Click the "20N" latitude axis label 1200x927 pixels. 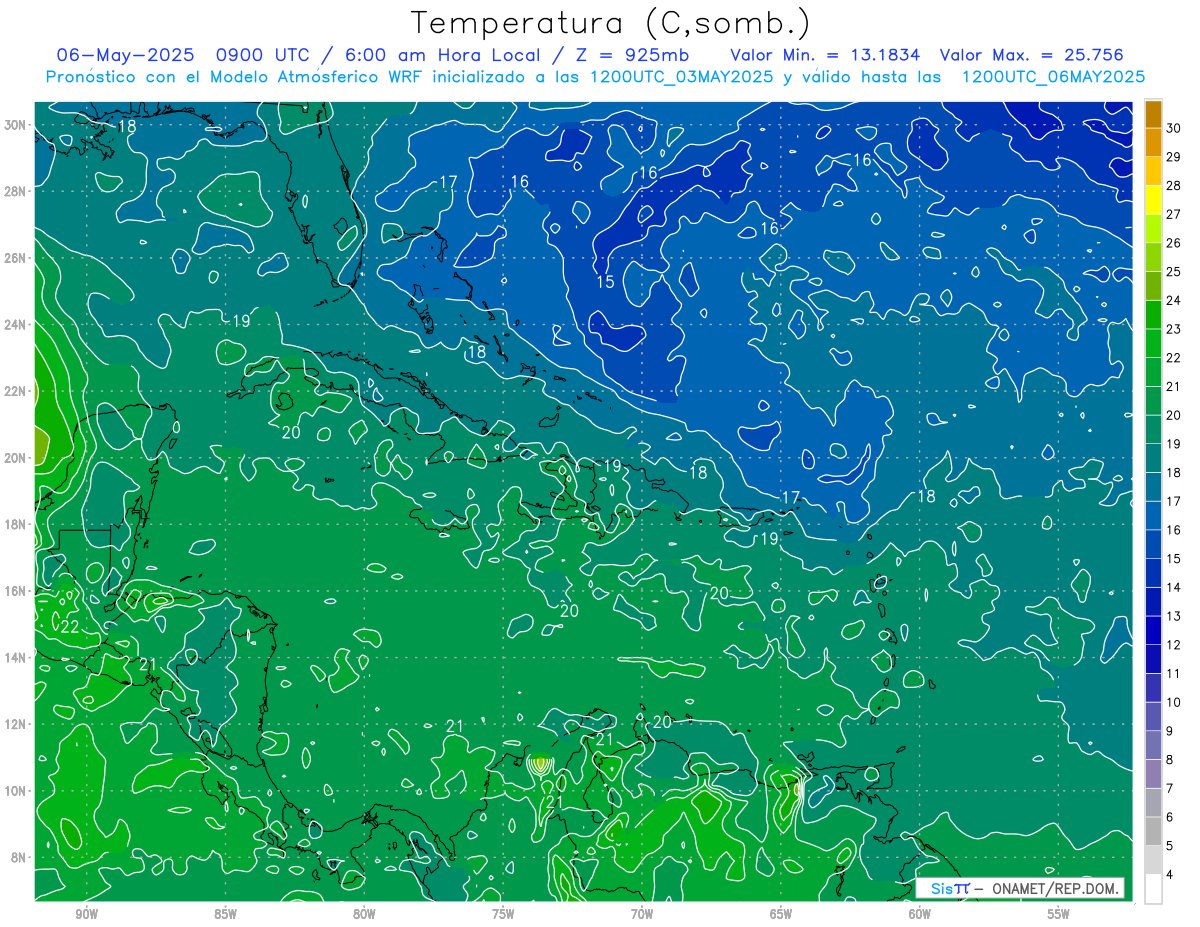point(17,457)
